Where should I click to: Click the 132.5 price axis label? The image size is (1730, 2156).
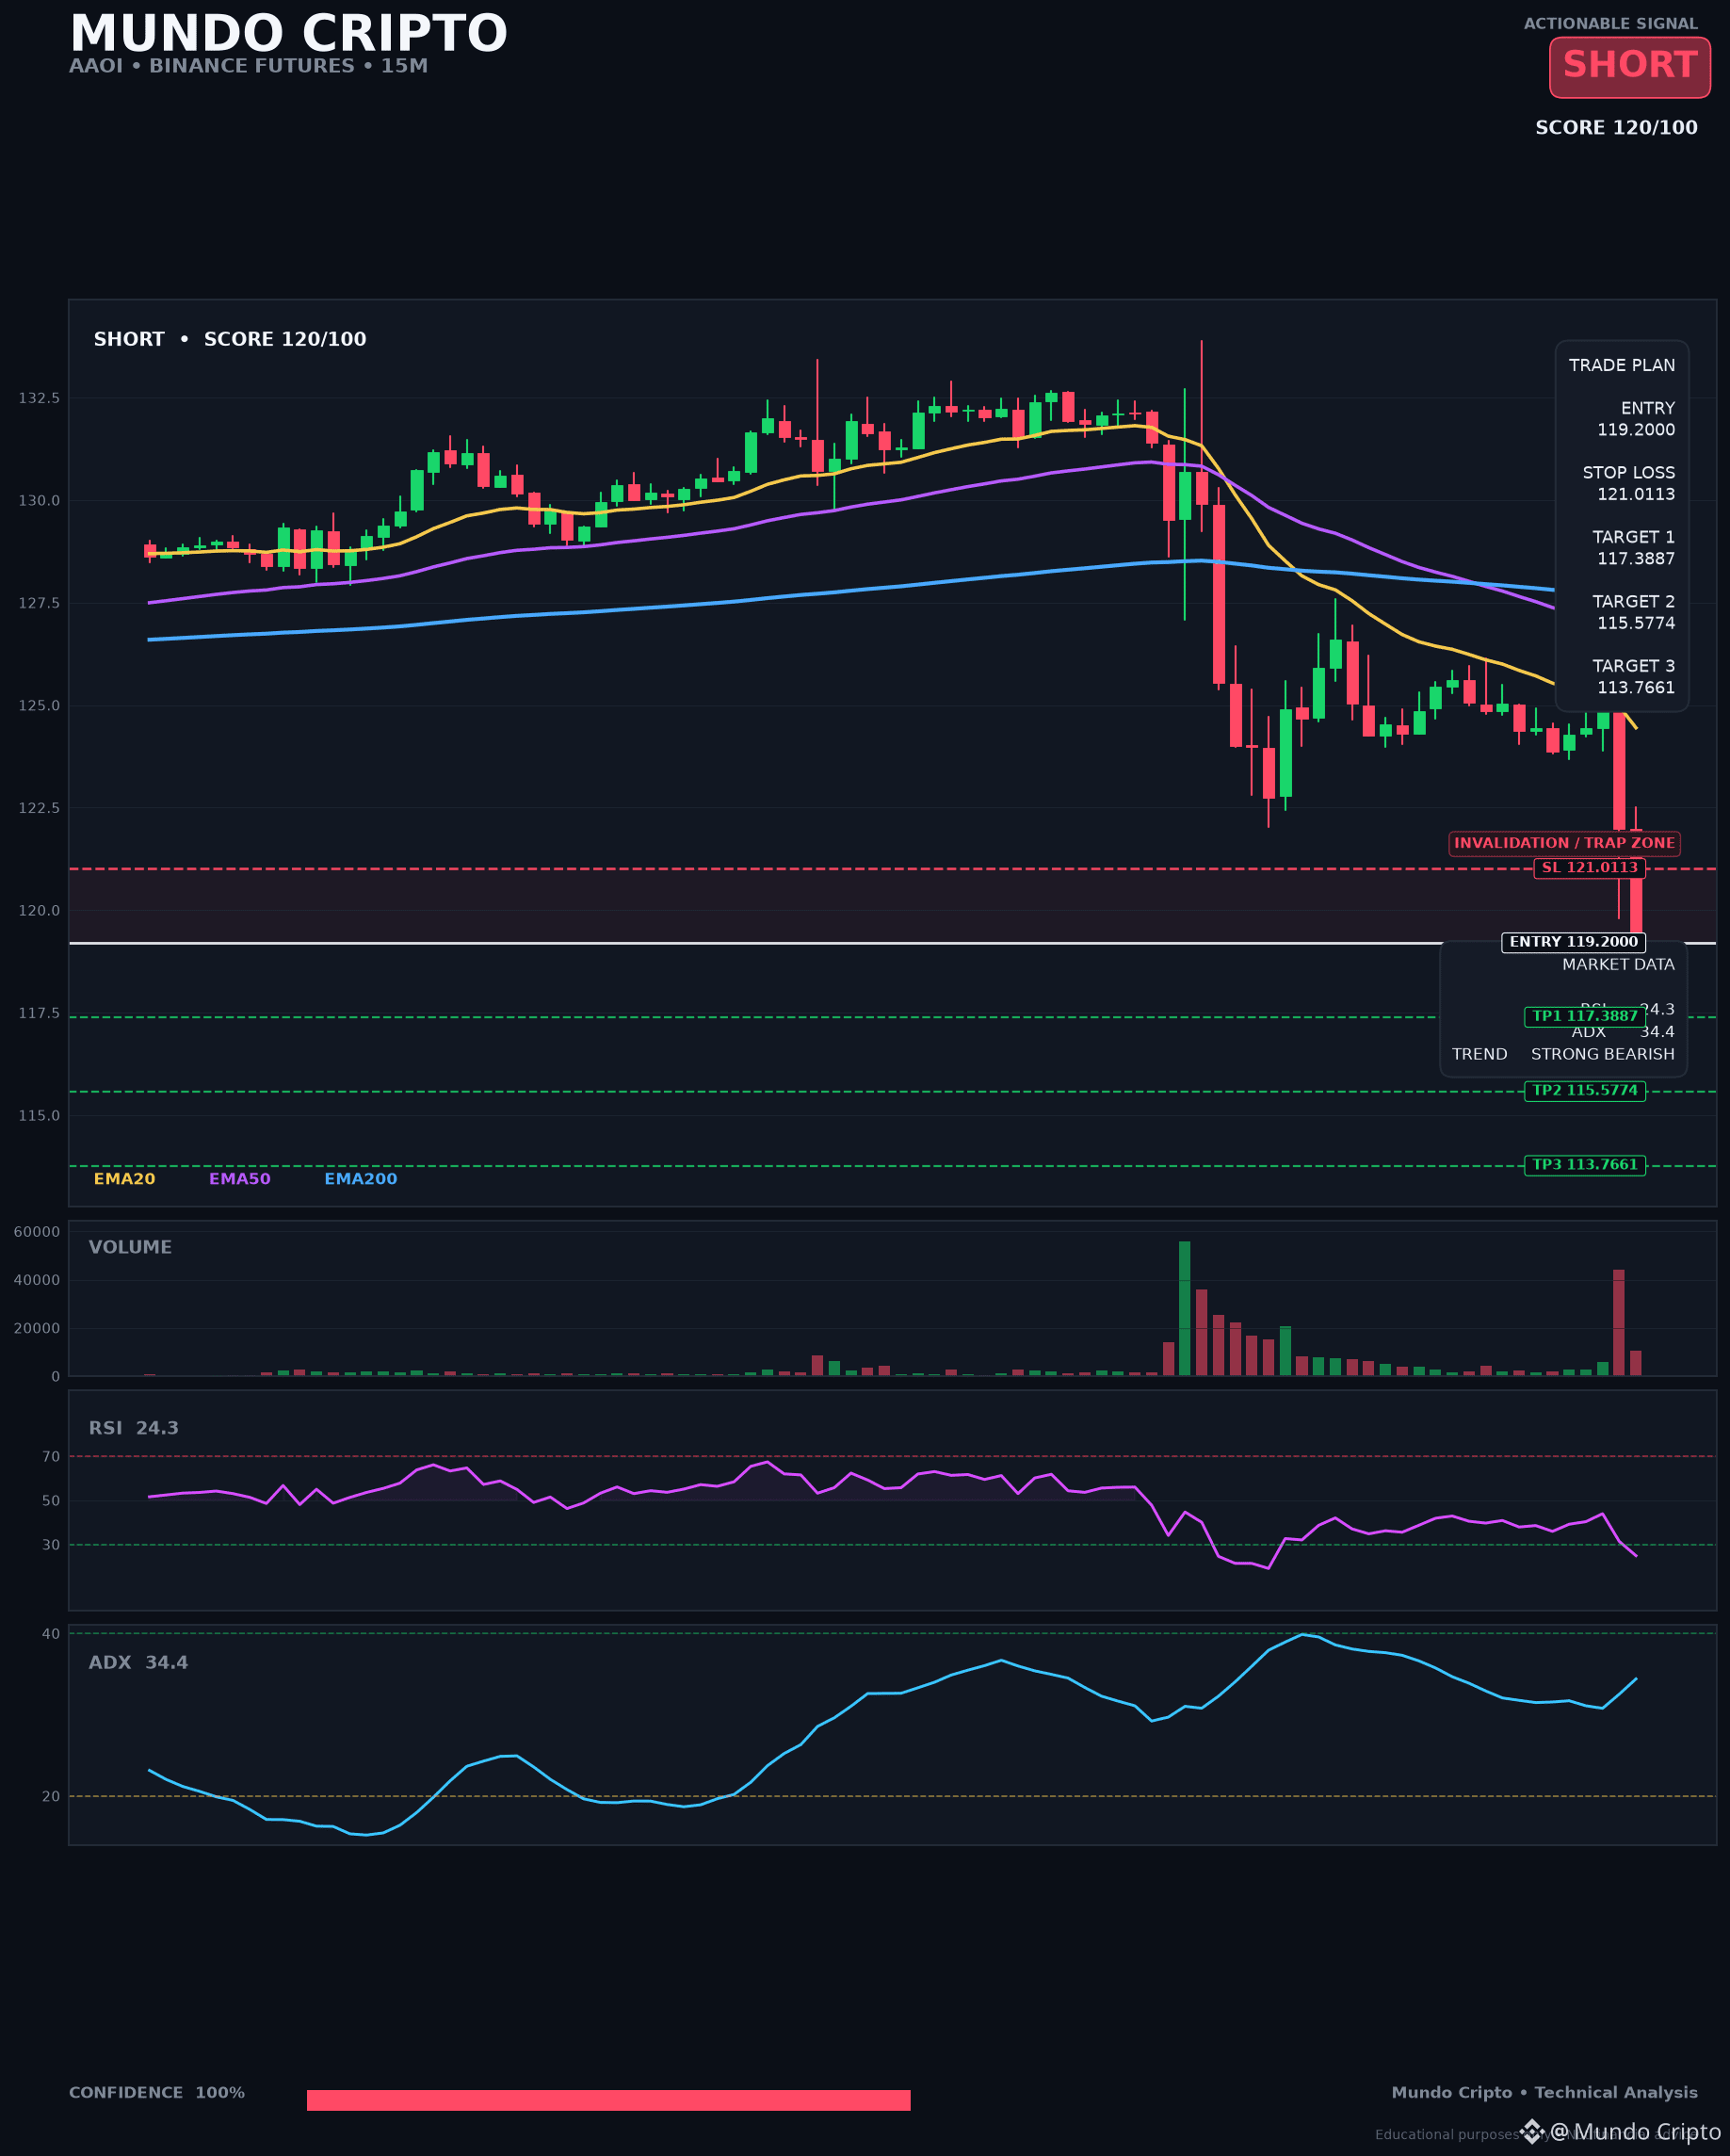[x=39, y=398]
